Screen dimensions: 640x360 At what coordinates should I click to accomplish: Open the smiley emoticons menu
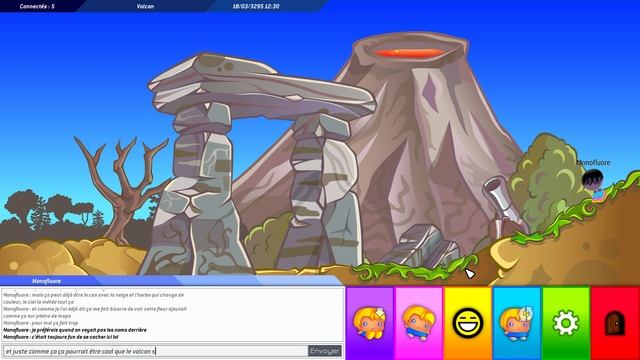point(468,323)
